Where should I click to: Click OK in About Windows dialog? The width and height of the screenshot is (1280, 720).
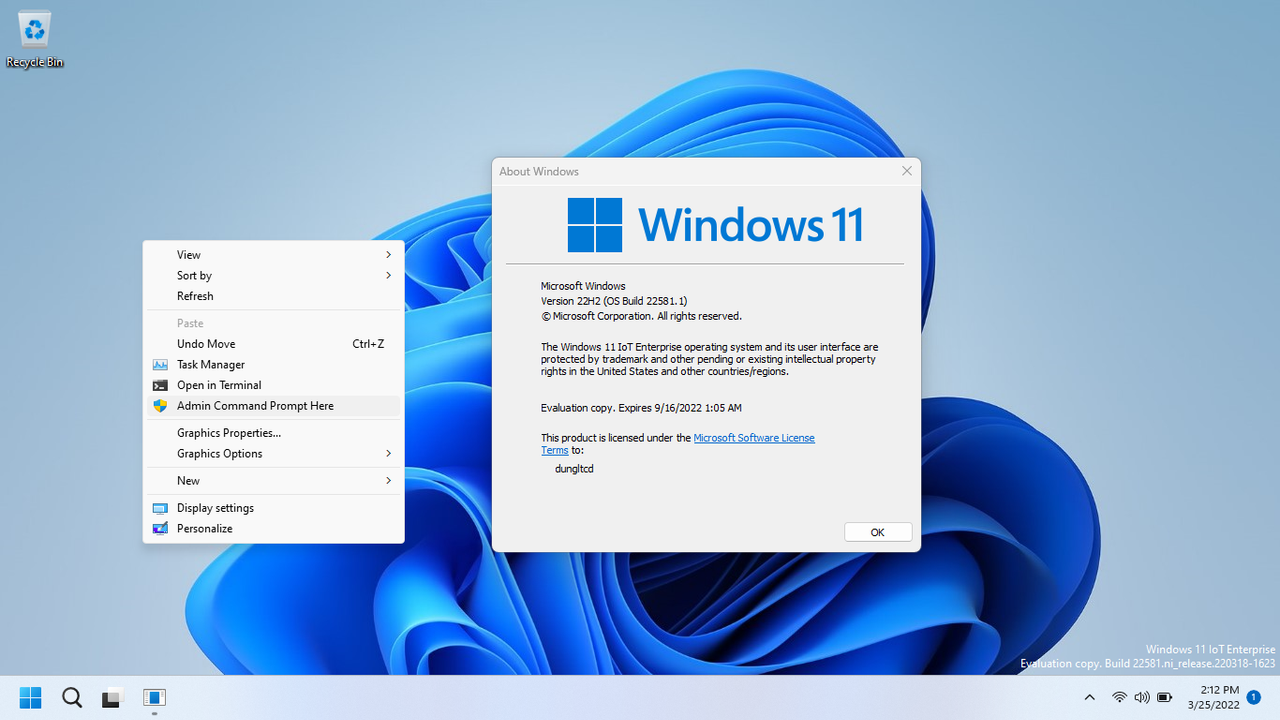878,532
